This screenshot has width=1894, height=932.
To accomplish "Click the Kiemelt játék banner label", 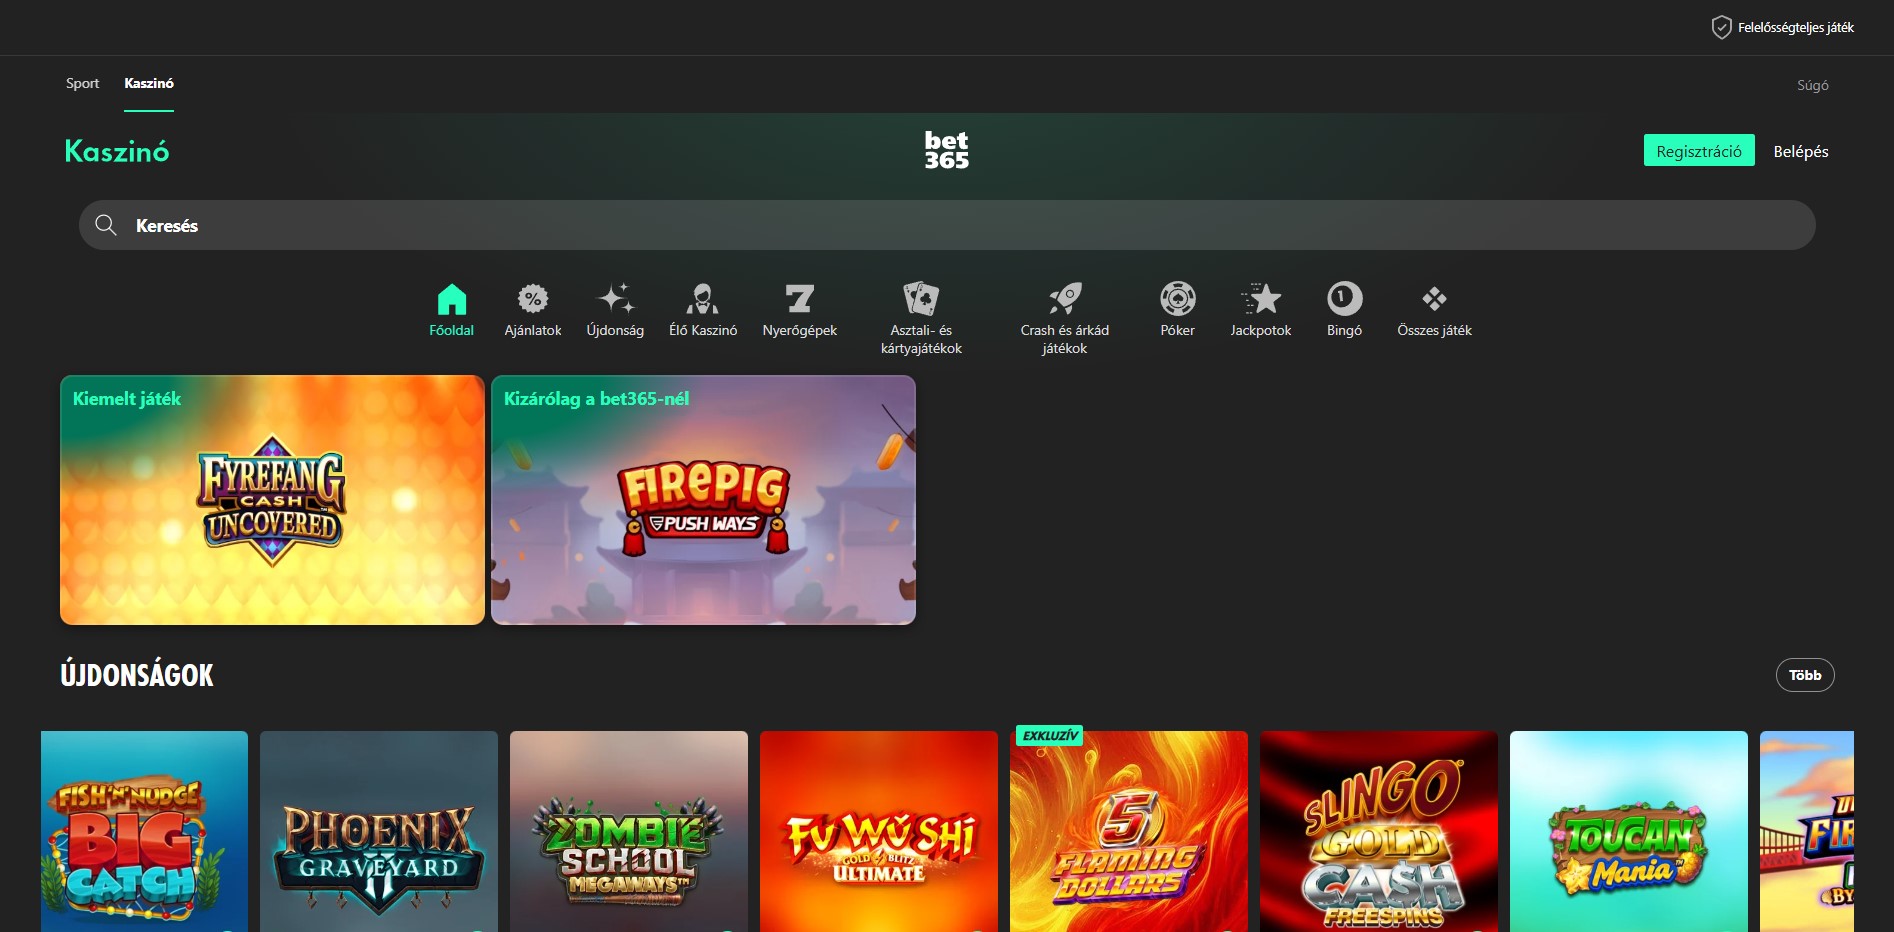I will pyautogui.click(x=127, y=399).
